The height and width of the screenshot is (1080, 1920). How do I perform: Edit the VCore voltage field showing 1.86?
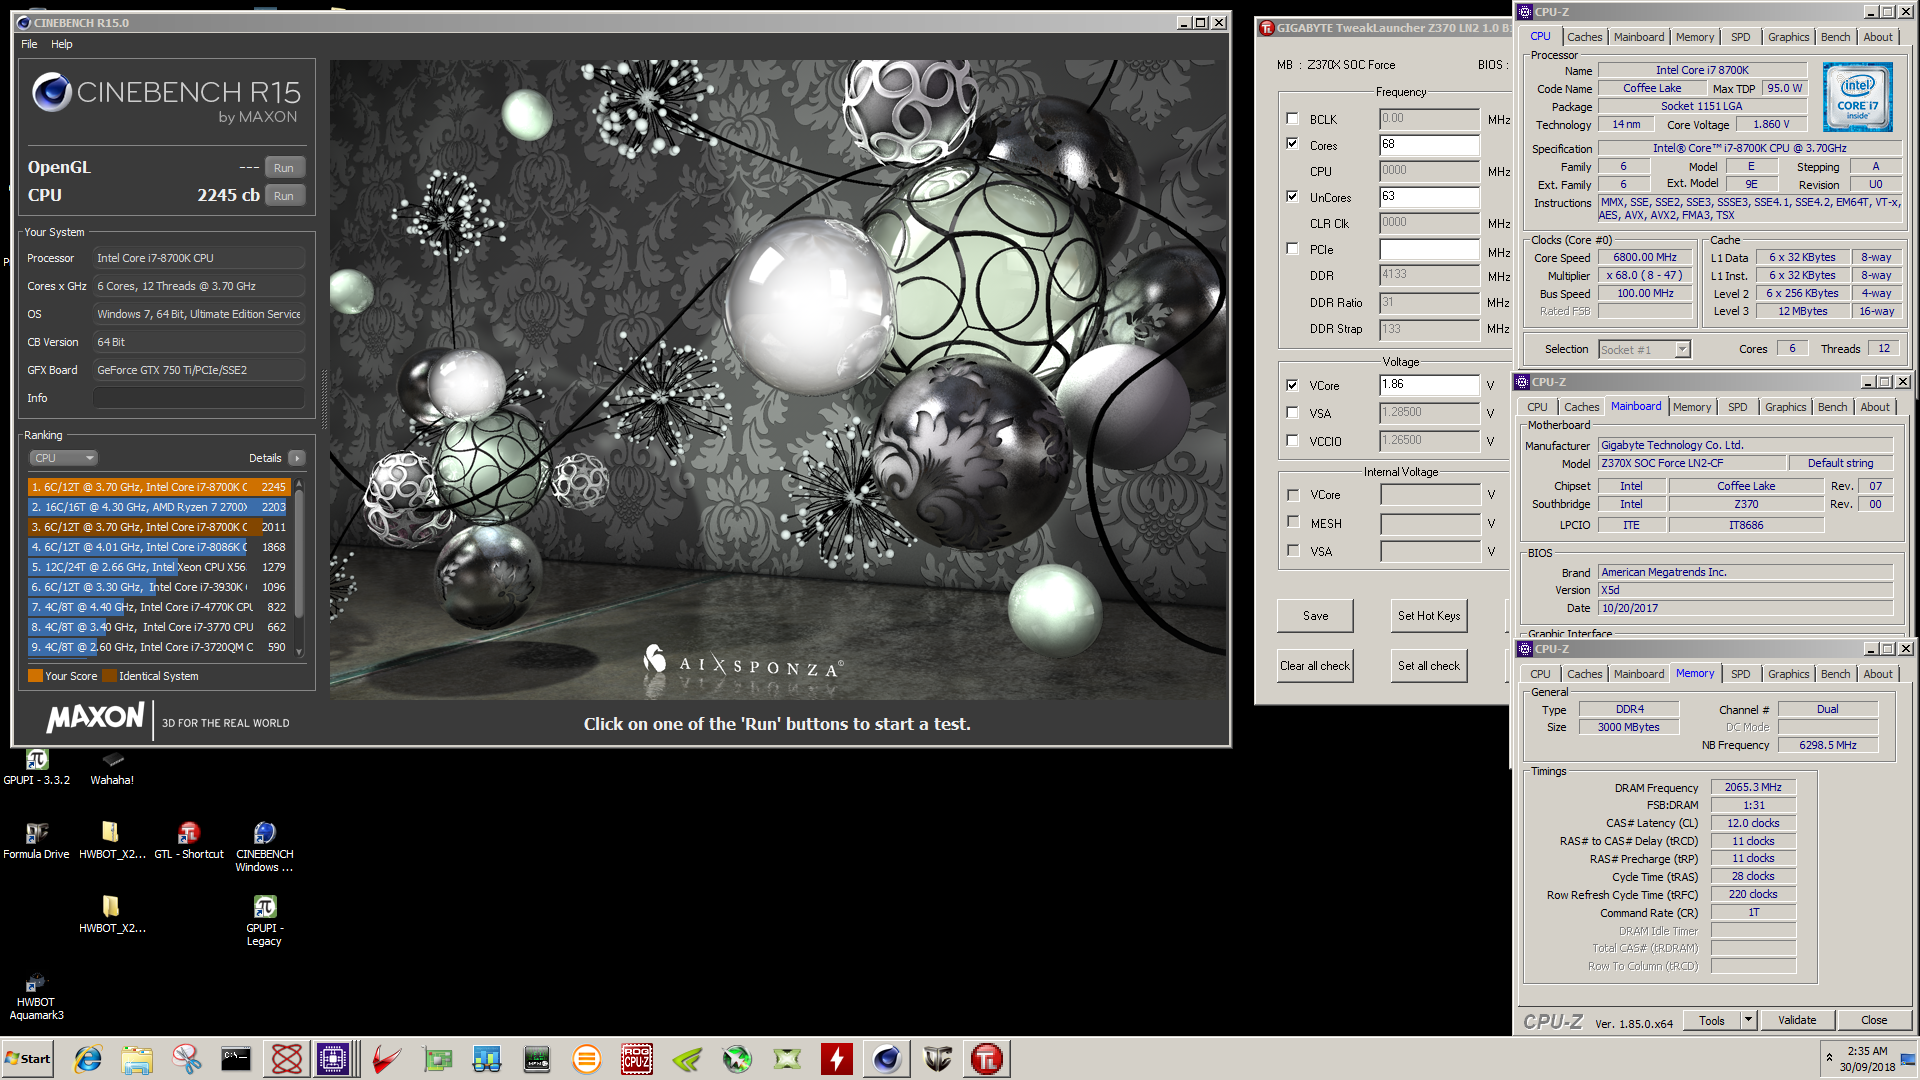(1429, 385)
